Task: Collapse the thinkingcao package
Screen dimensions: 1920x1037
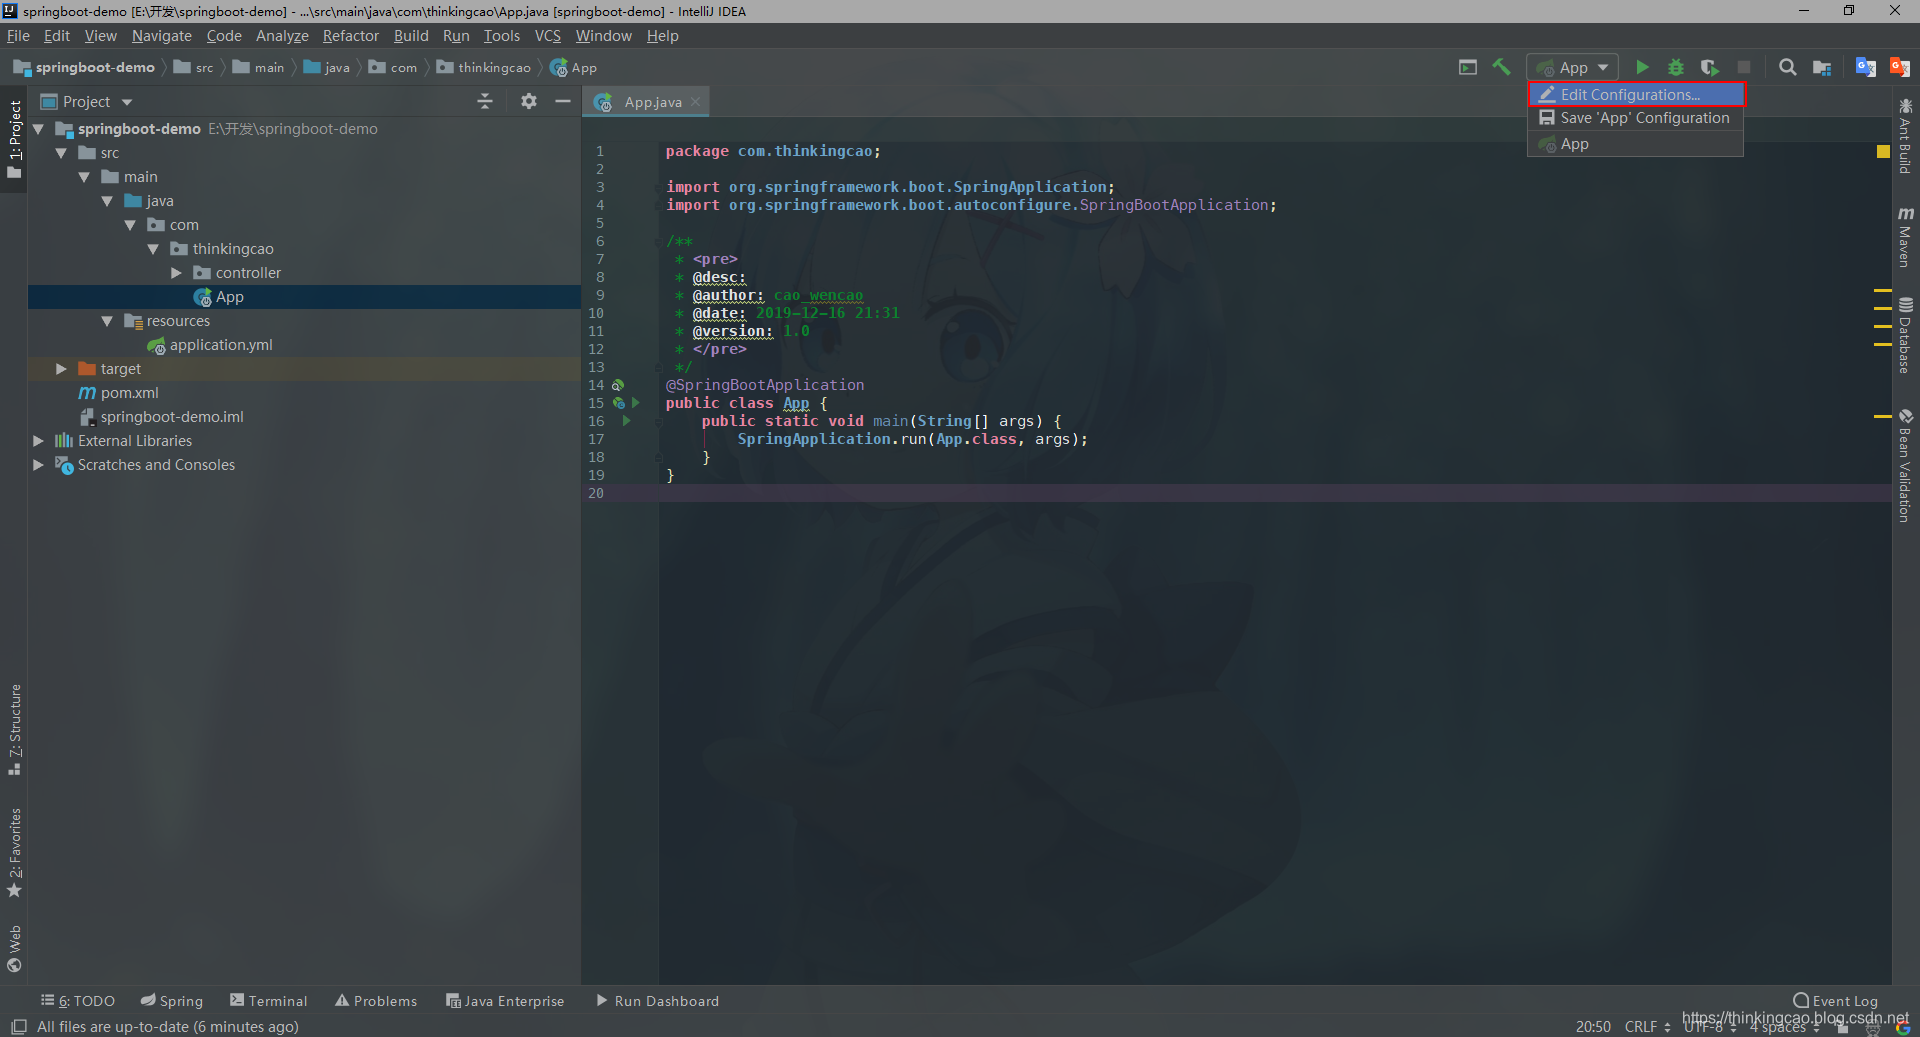Action: click(x=153, y=249)
